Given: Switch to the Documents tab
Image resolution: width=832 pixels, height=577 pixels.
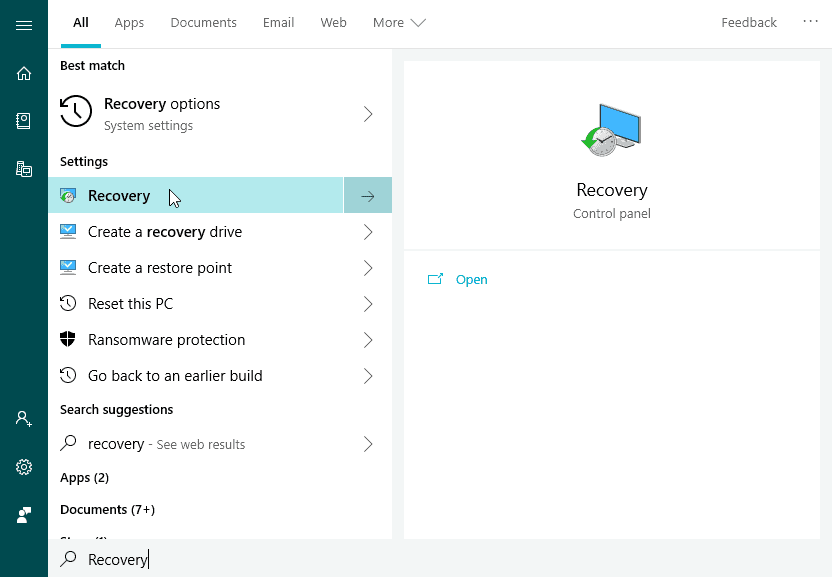Looking at the screenshot, I should pyautogui.click(x=203, y=23).
